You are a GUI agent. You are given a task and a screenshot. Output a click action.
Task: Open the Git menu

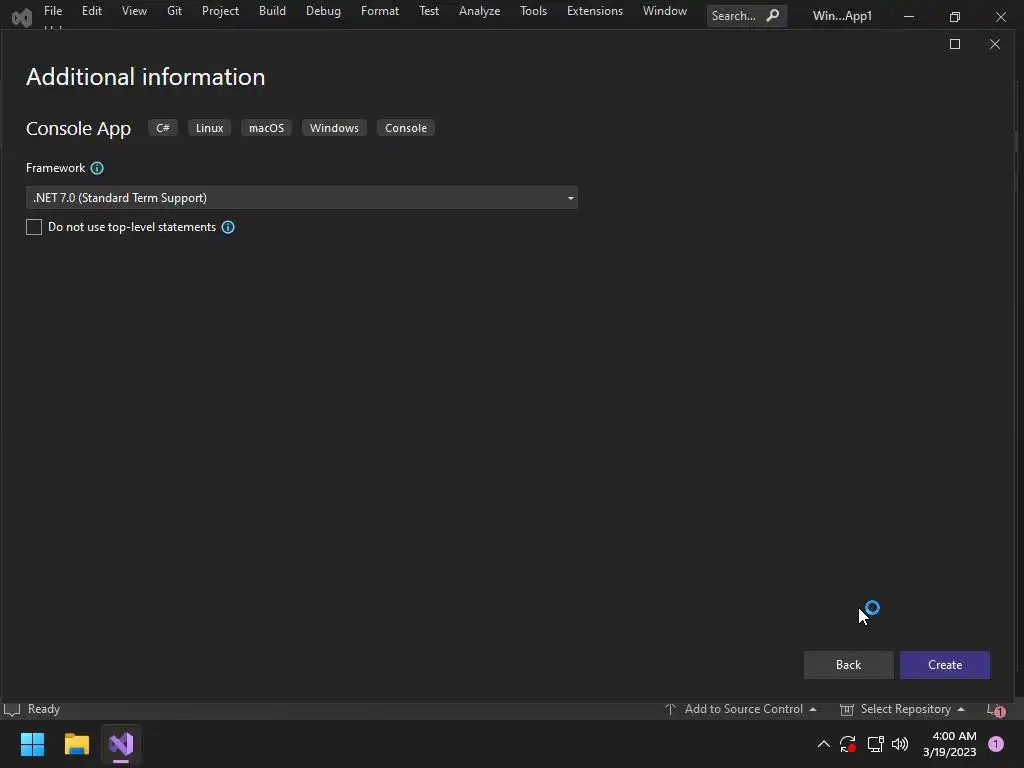pos(174,11)
